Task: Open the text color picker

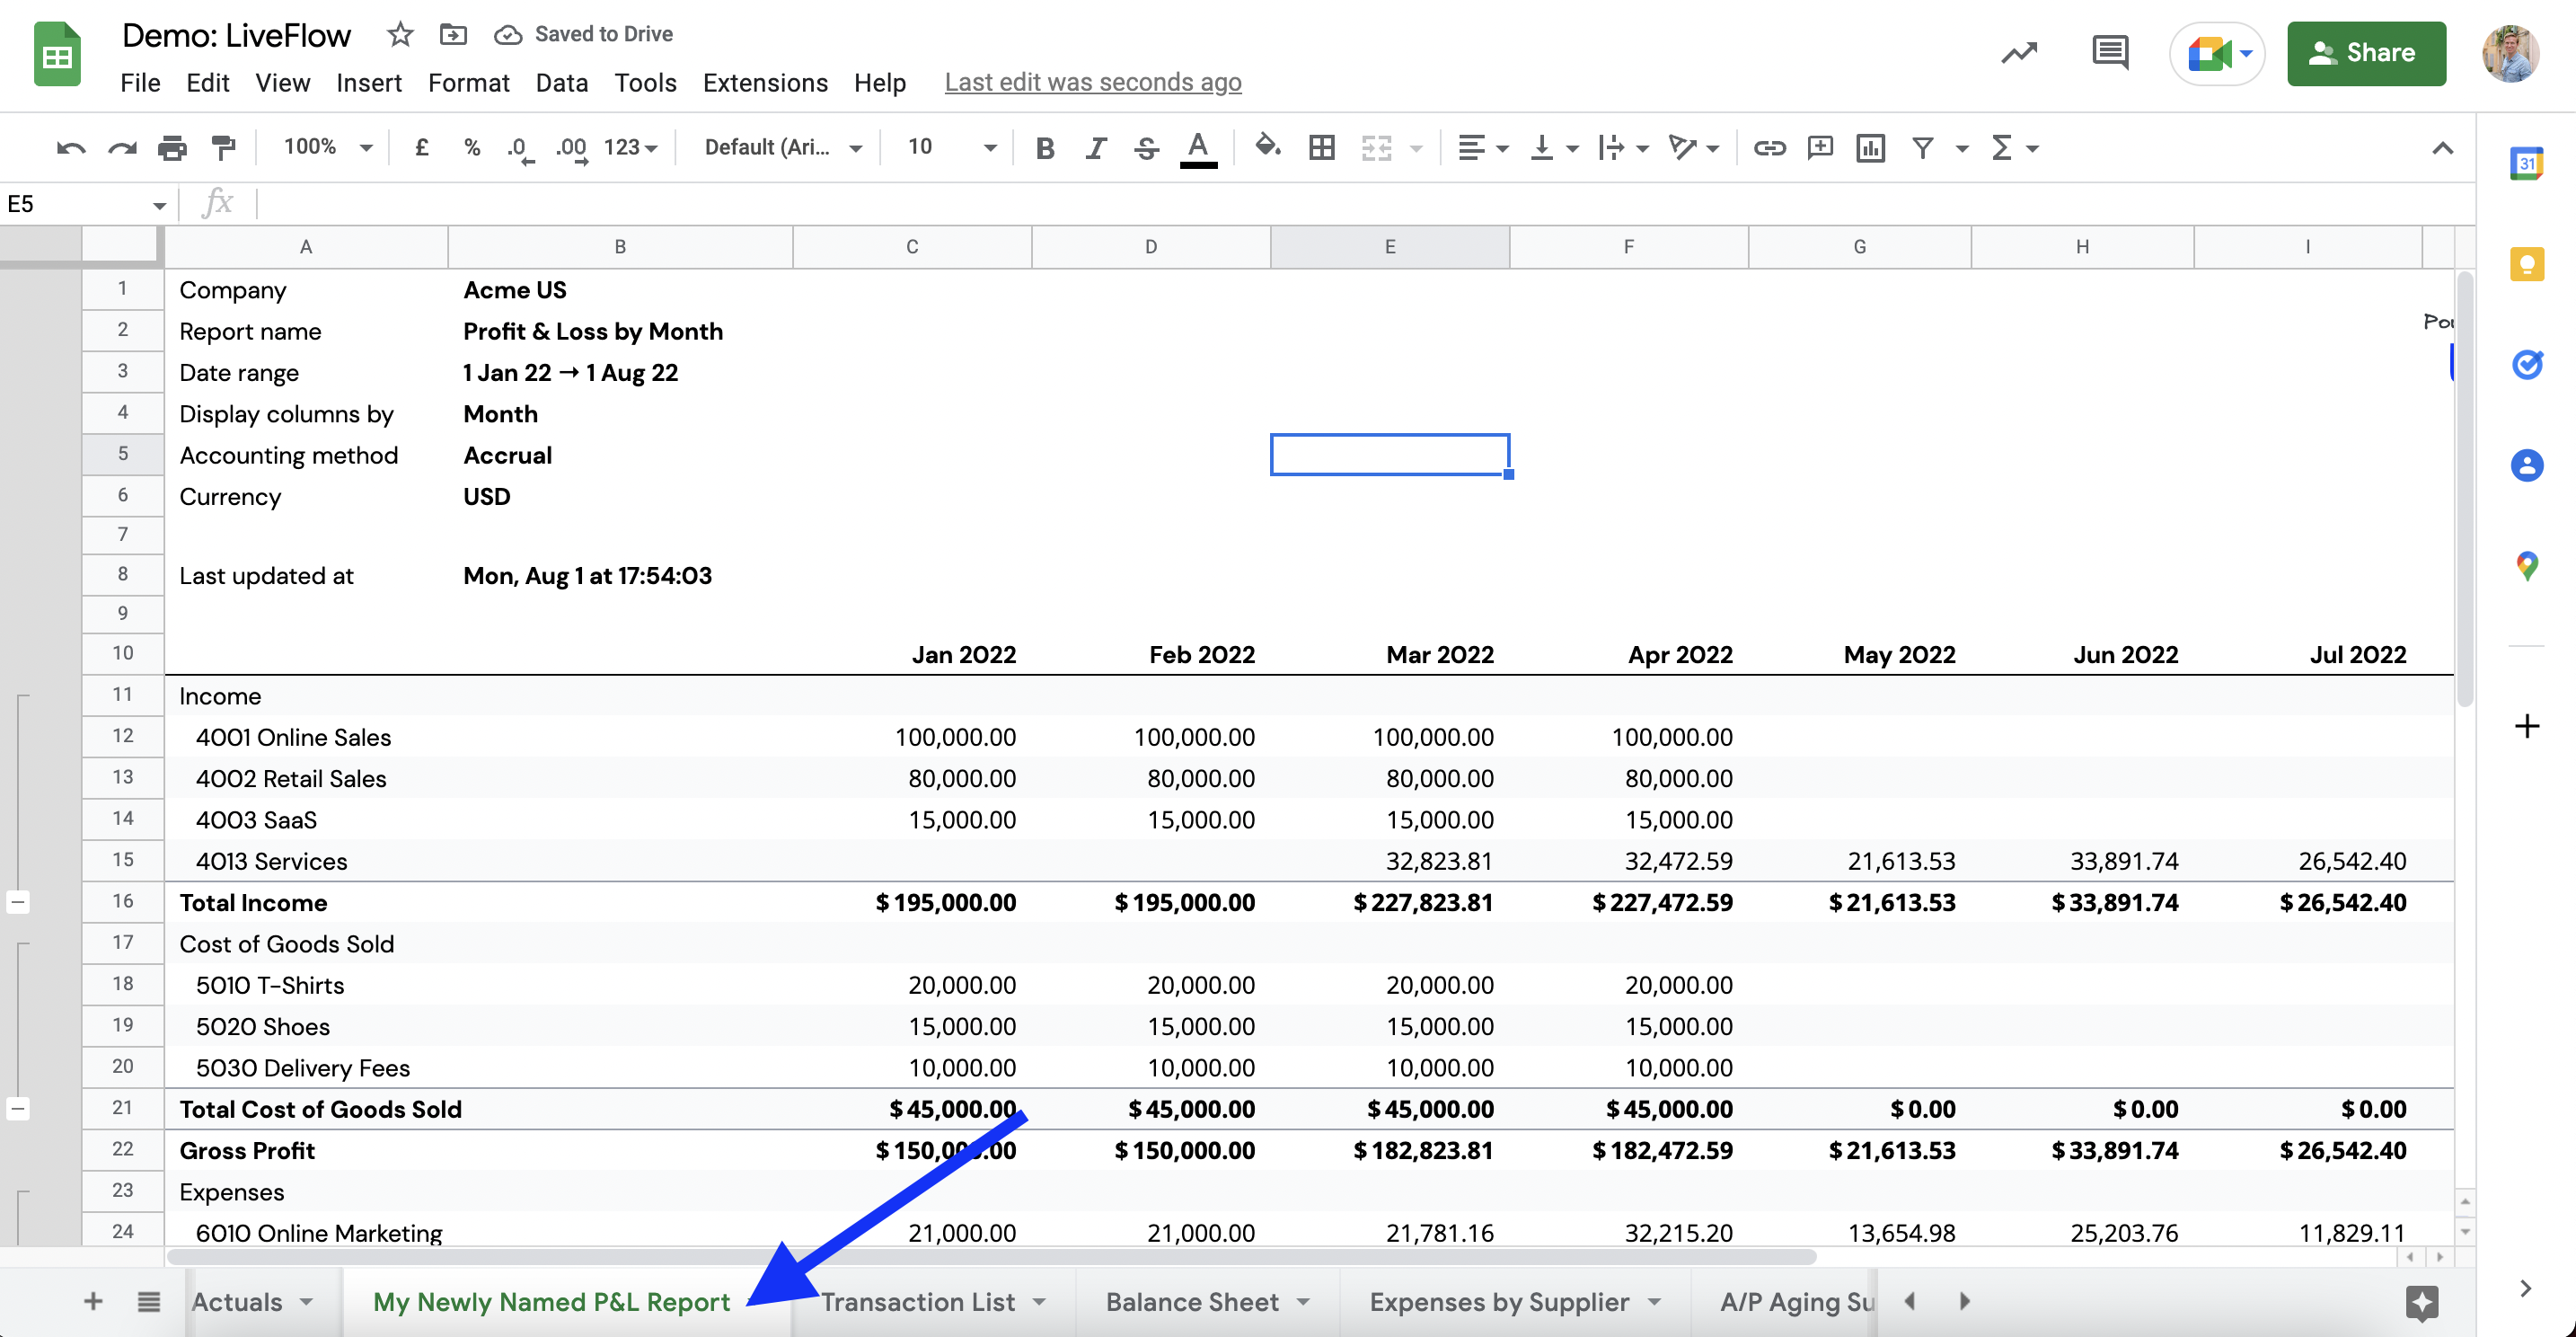Action: [1198, 148]
